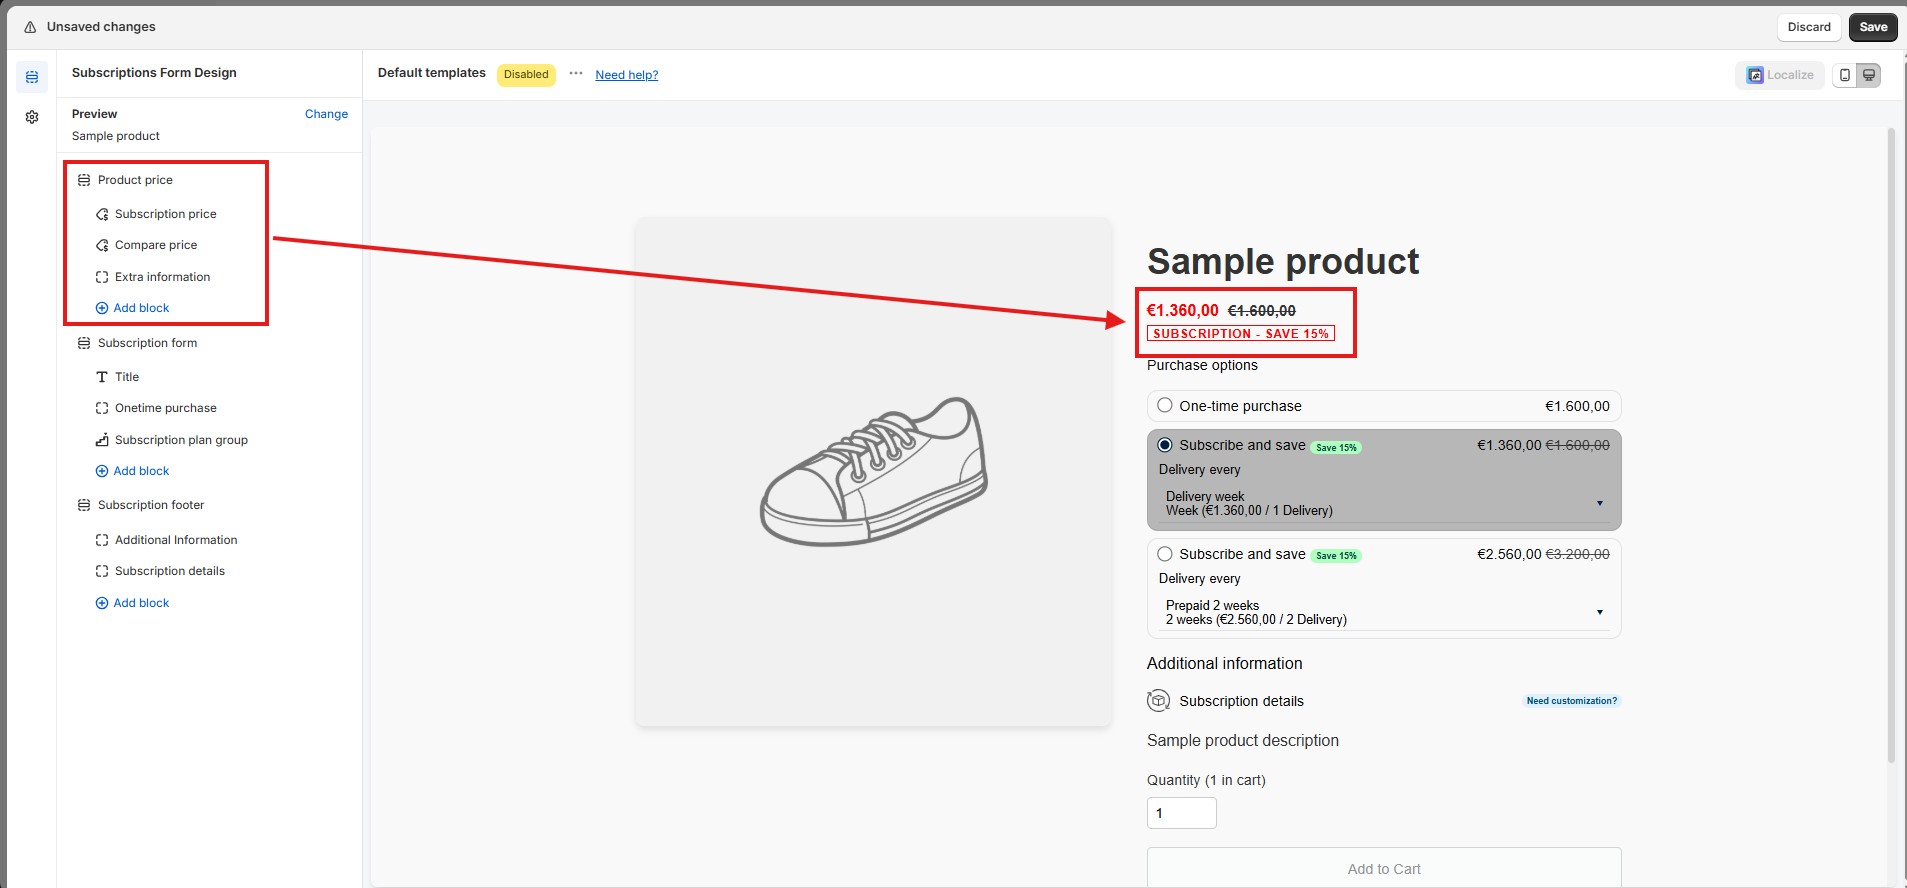Open the sections panel in left rail
Screen dimensions: 1907x888
(32, 77)
